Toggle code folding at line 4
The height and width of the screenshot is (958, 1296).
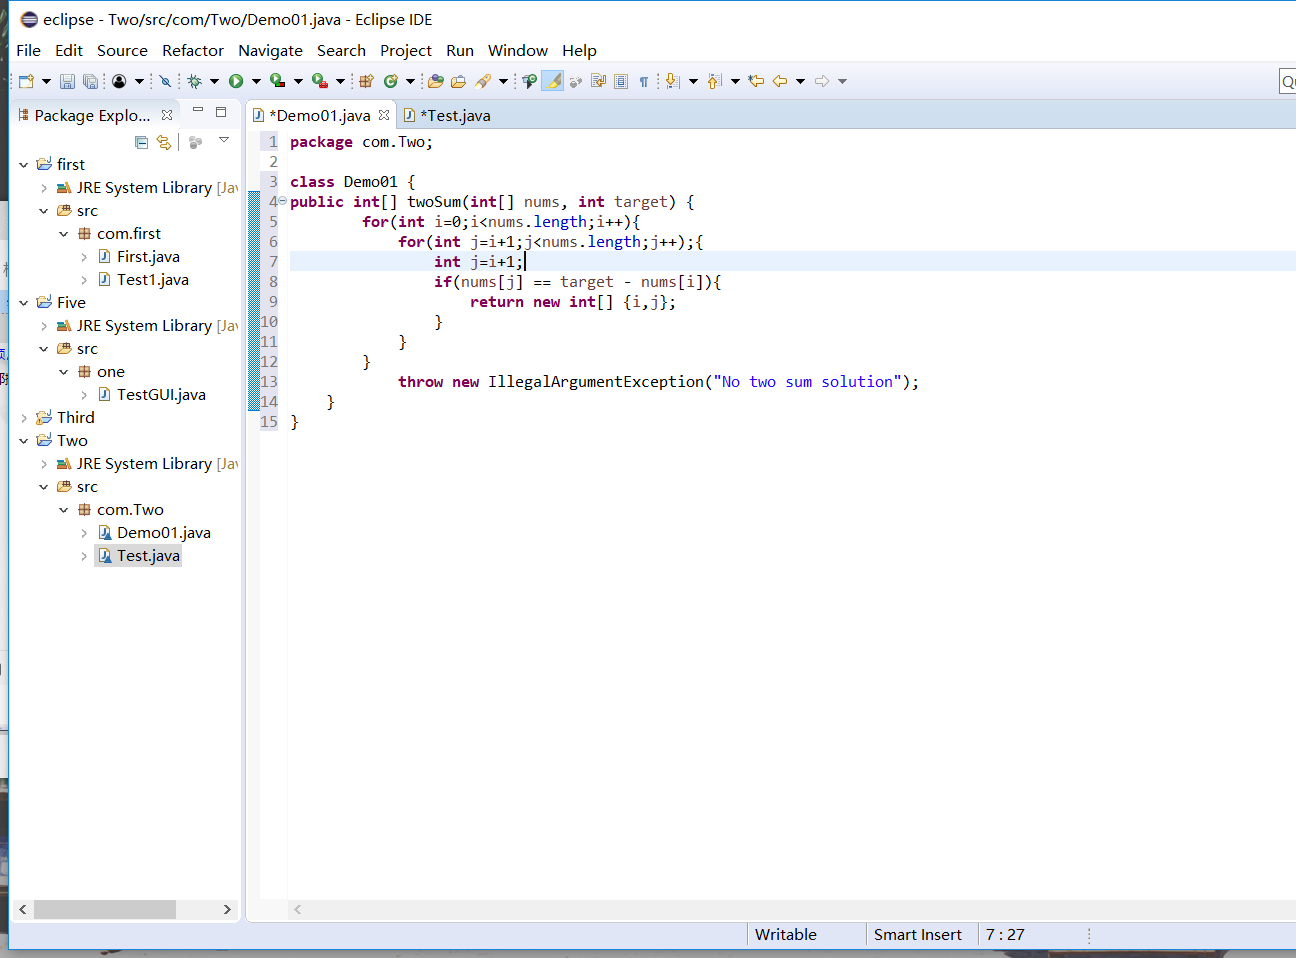[x=282, y=202]
